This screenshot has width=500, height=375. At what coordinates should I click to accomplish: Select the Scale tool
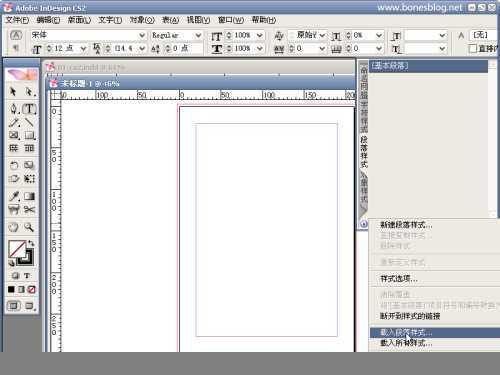tap(29, 165)
